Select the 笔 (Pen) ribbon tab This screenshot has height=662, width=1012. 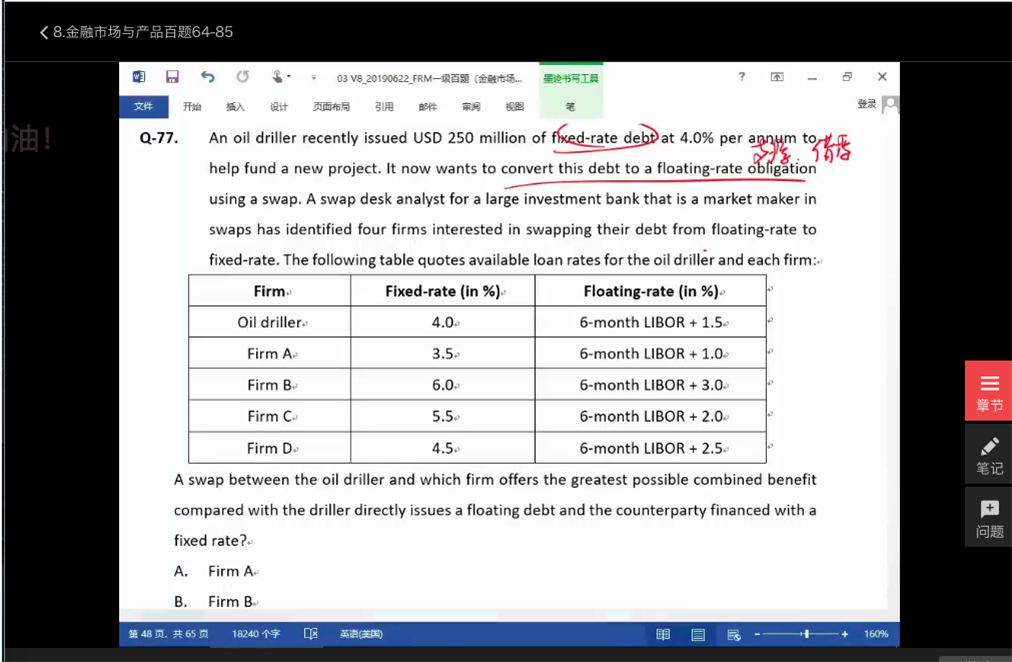click(x=571, y=106)
